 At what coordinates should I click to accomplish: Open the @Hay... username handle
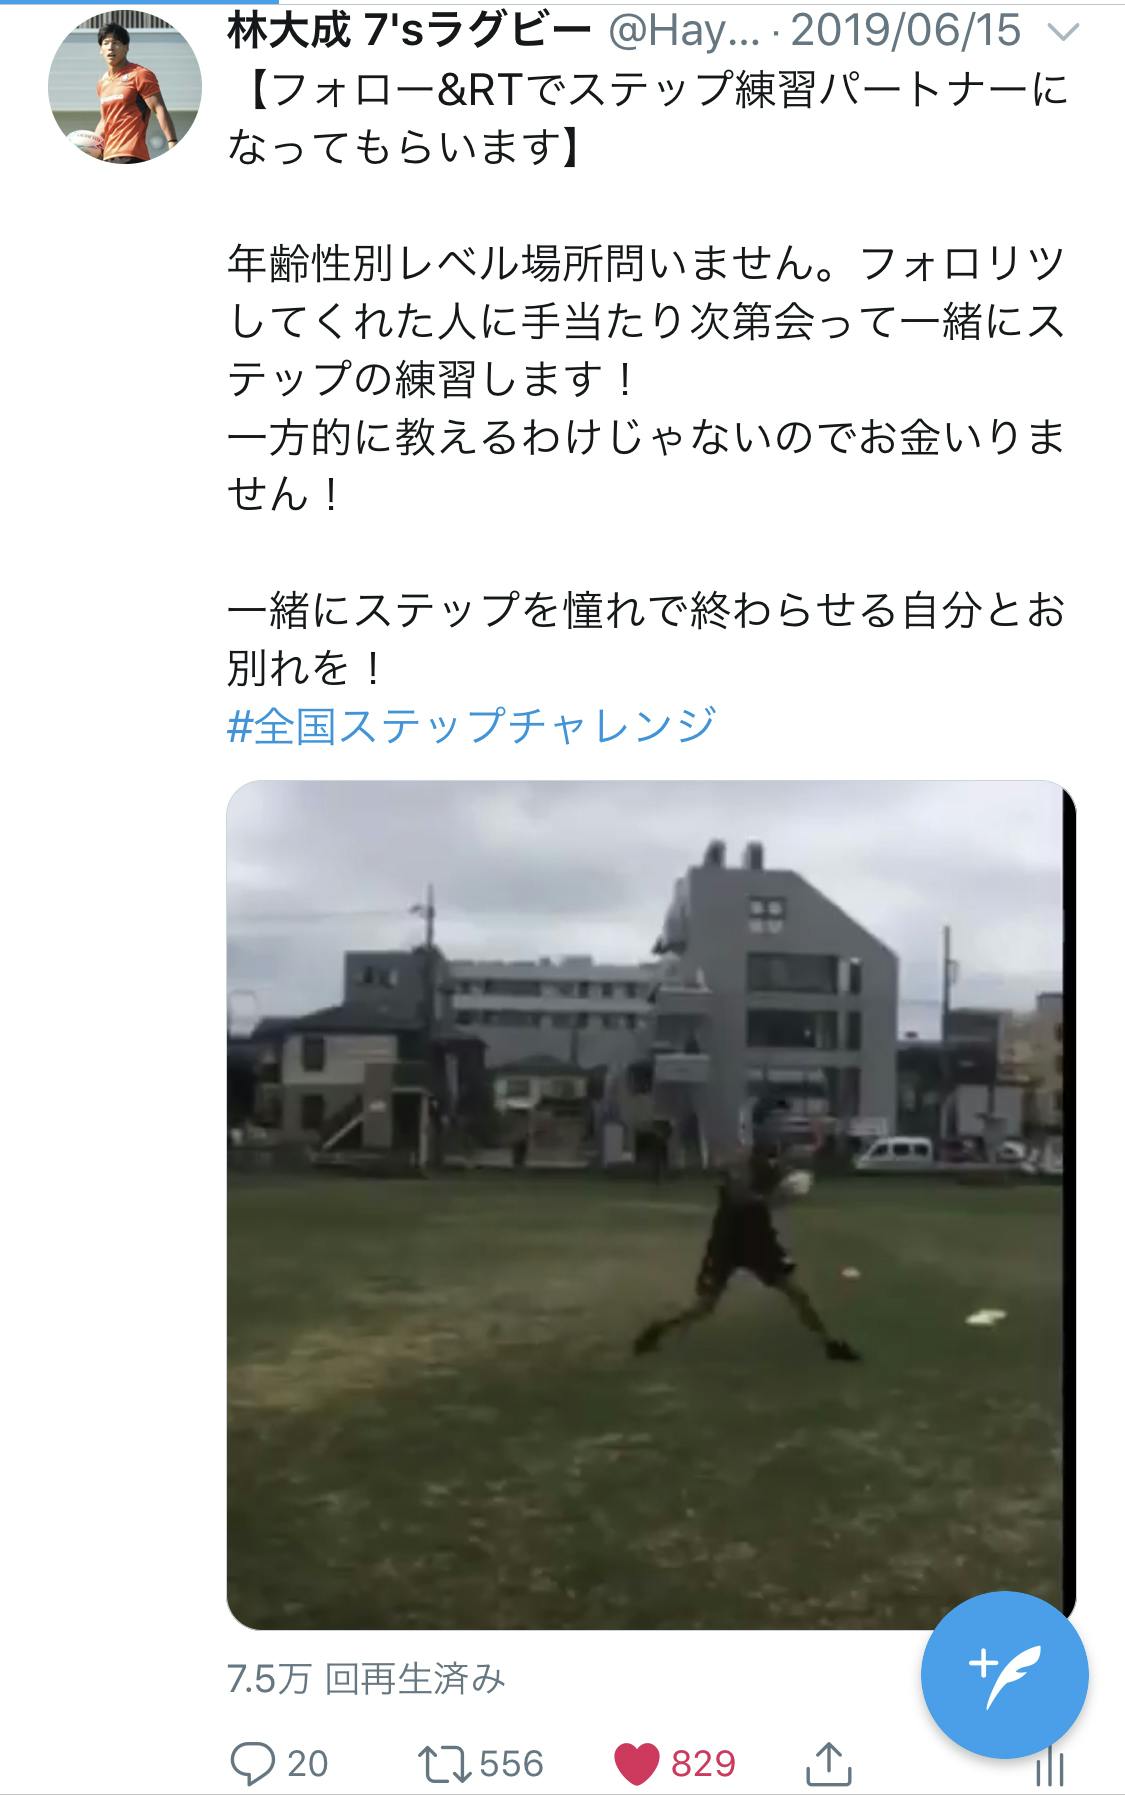click(685, 33)
